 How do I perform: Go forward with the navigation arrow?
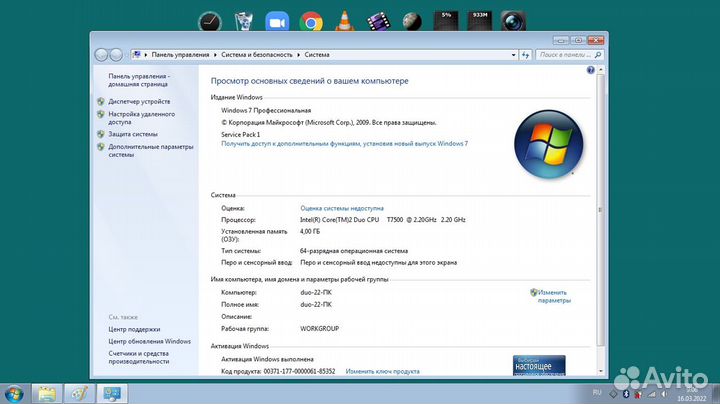pos(116,55)
